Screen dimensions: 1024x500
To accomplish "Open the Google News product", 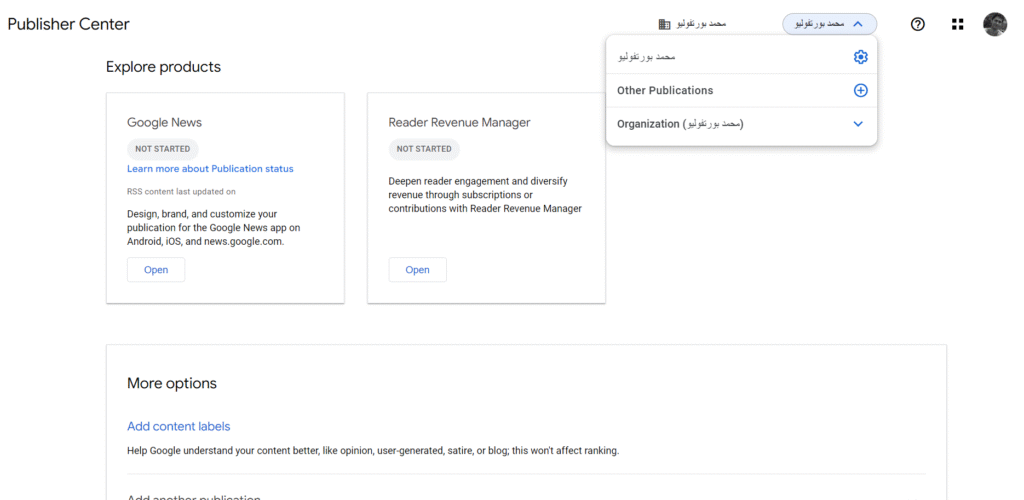I will point(156,270).
